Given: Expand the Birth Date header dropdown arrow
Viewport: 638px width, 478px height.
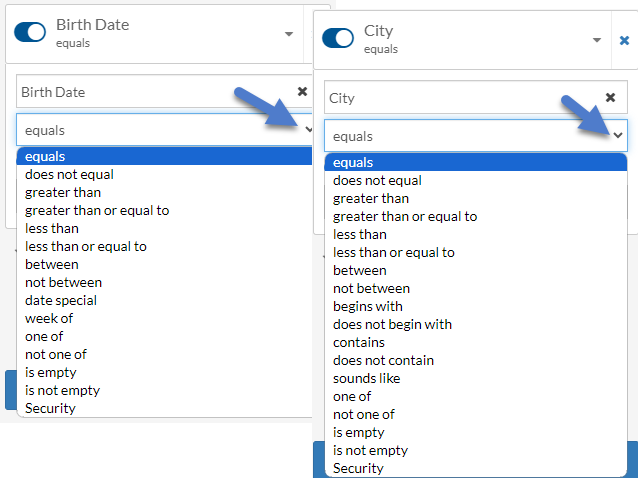Looking at the screenshot, I should point(289,33).
